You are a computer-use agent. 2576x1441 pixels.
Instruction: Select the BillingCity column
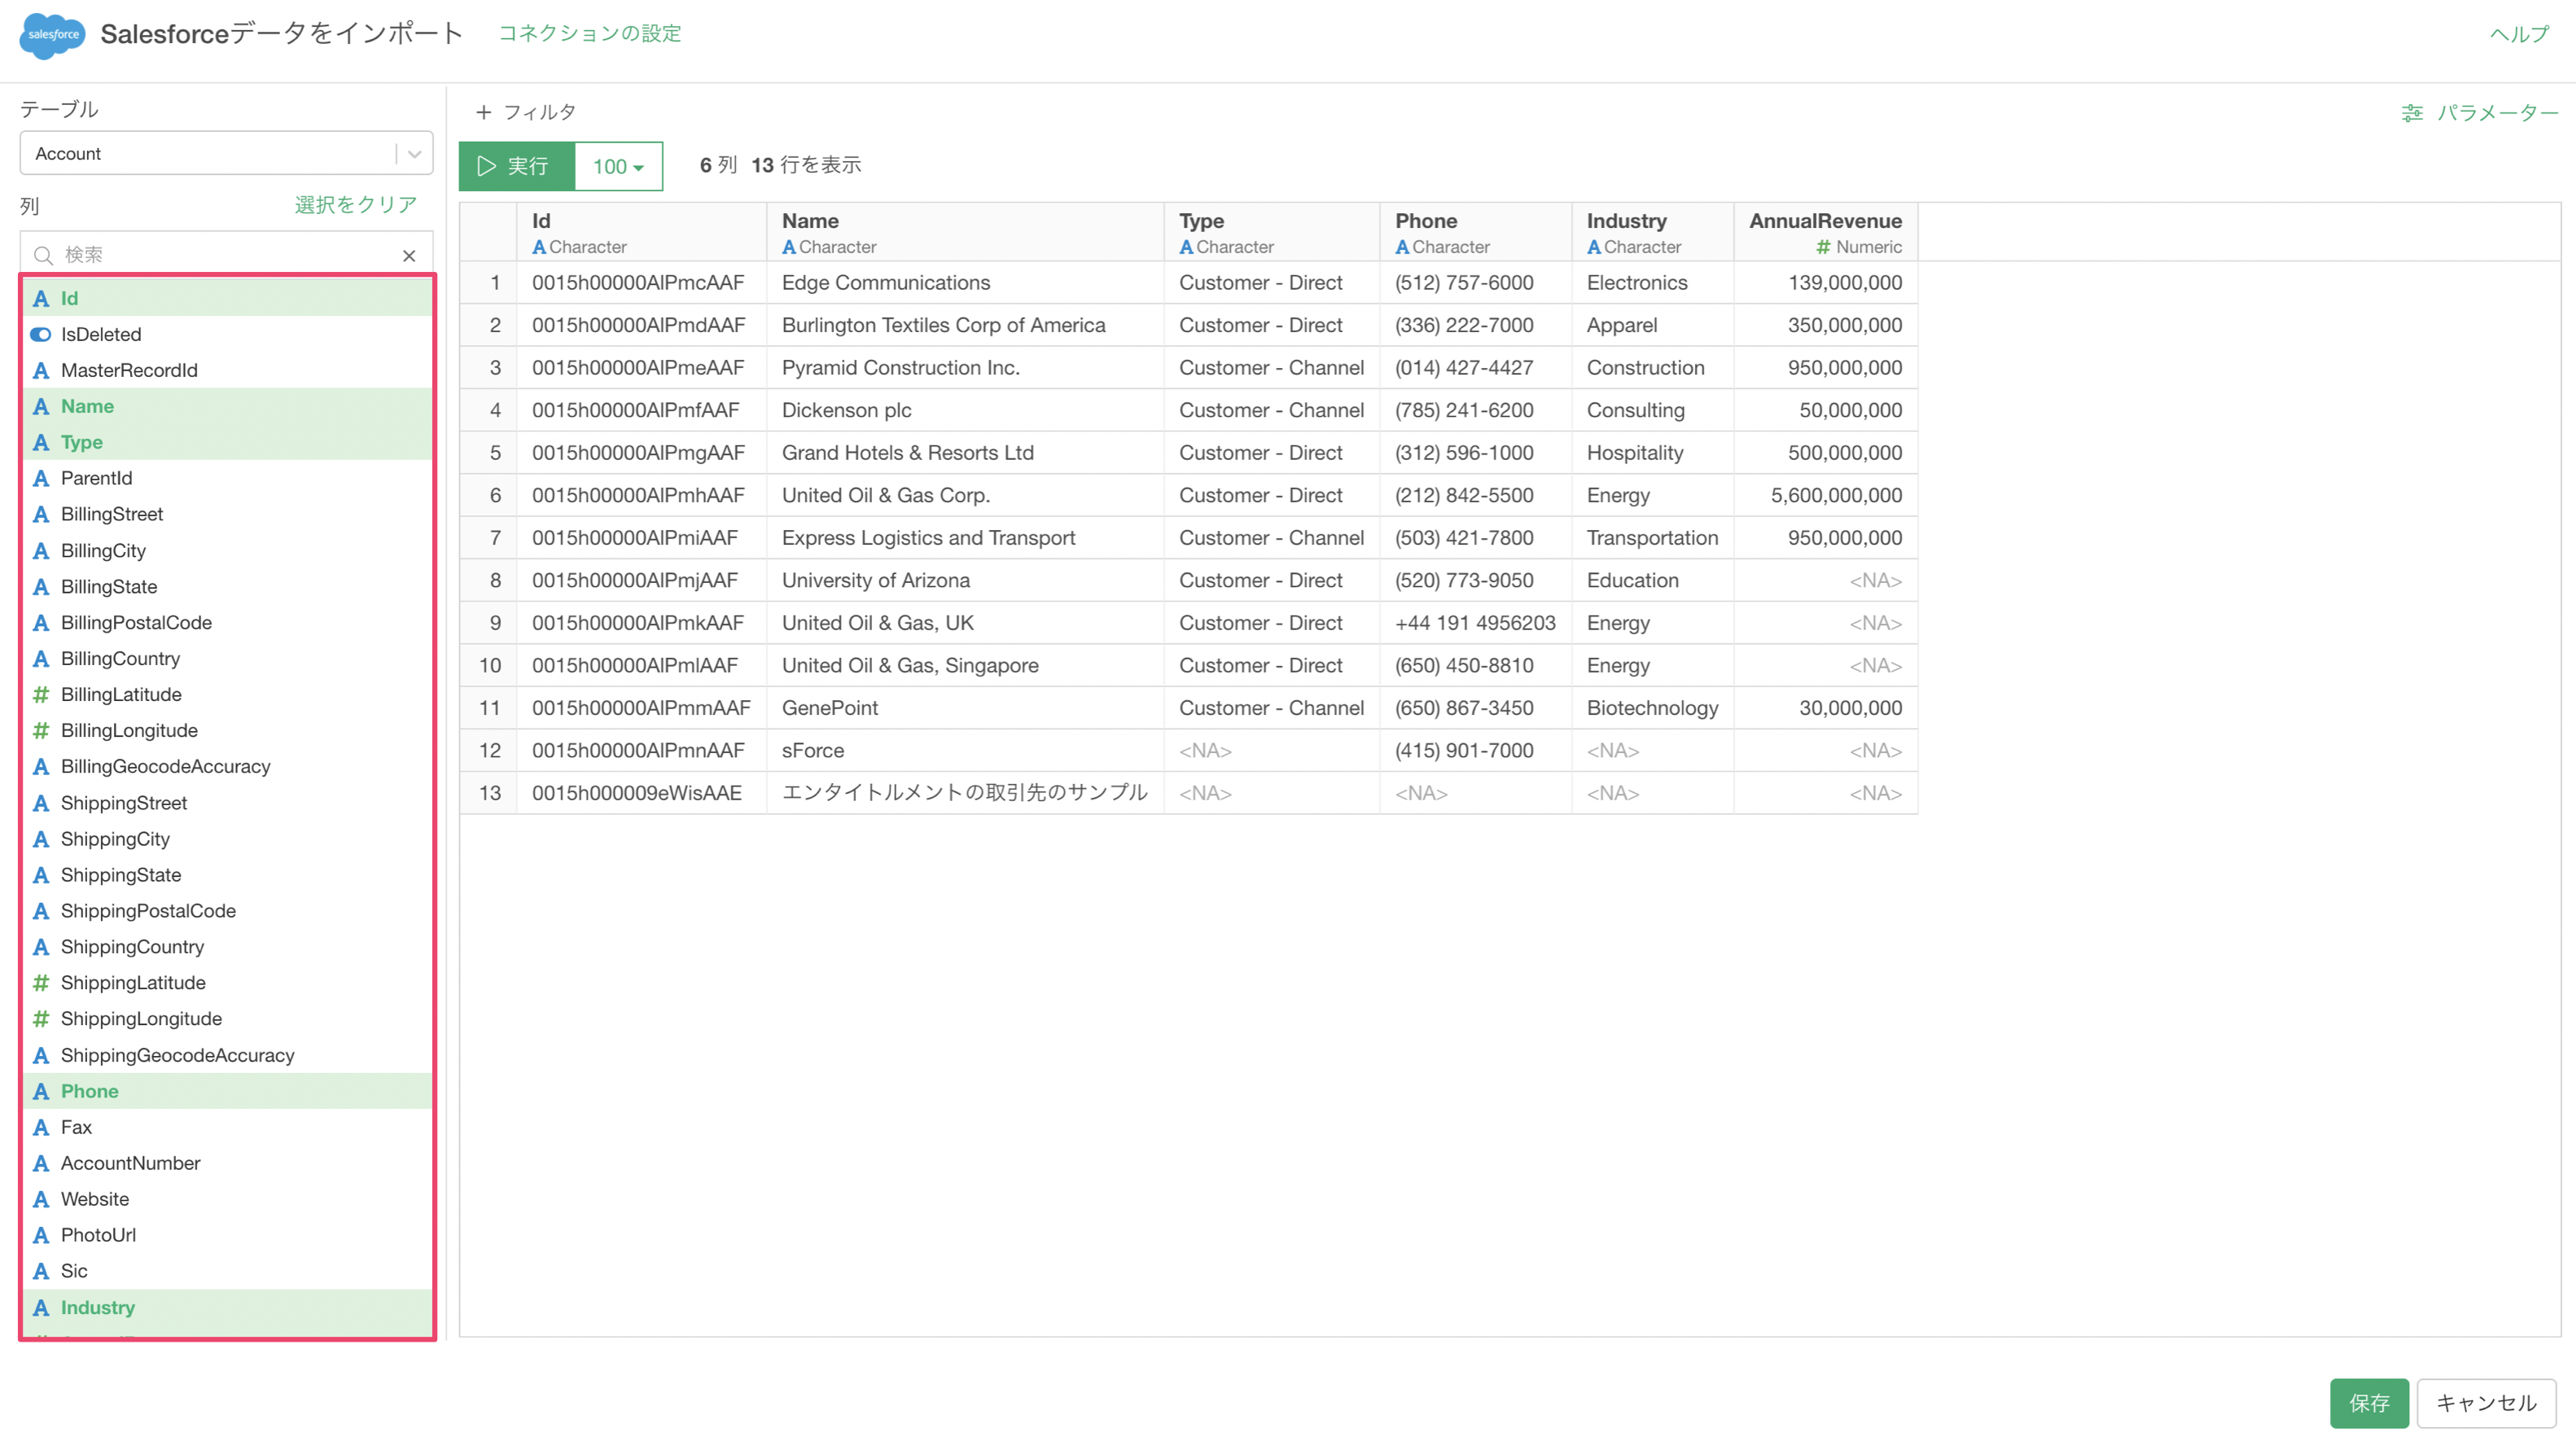228,550
